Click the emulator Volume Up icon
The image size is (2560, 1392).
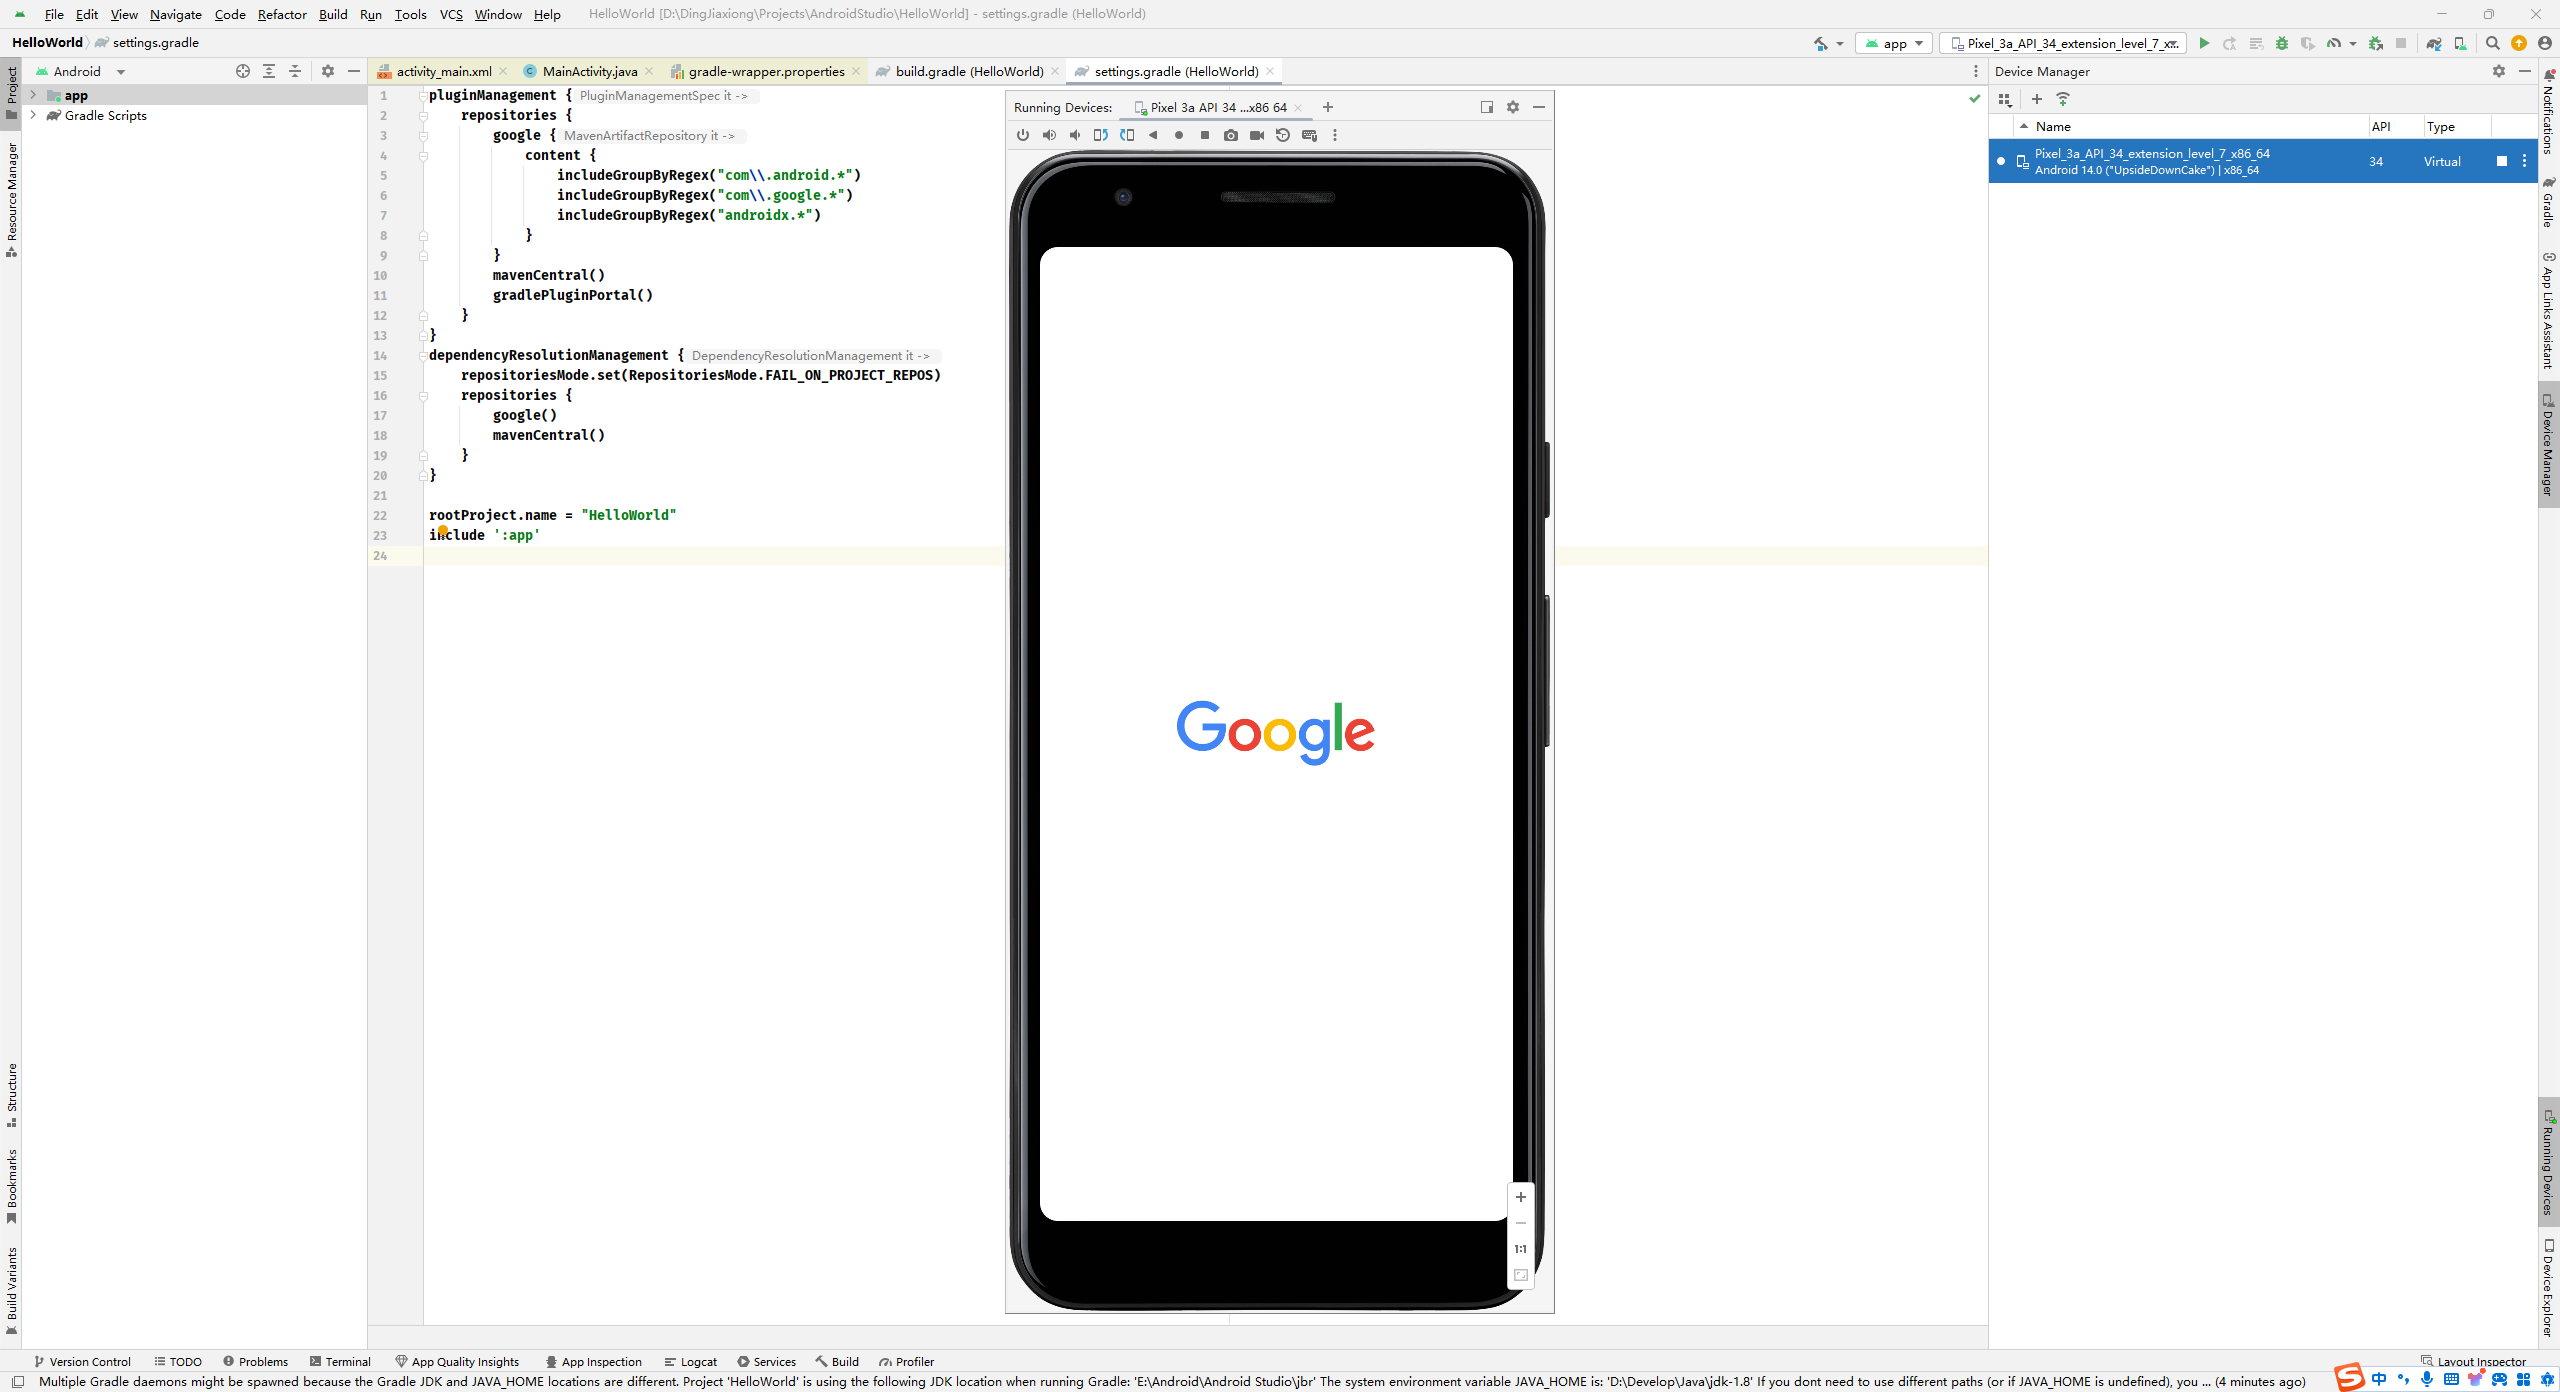(x=1049, y=135)
